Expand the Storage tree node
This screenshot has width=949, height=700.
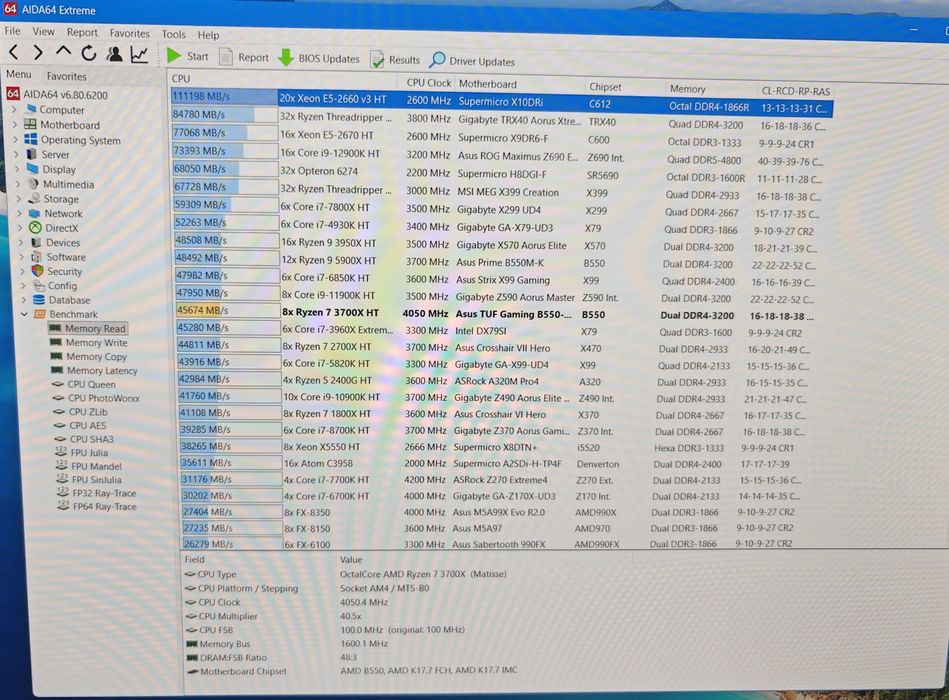[x=18, y=198]
